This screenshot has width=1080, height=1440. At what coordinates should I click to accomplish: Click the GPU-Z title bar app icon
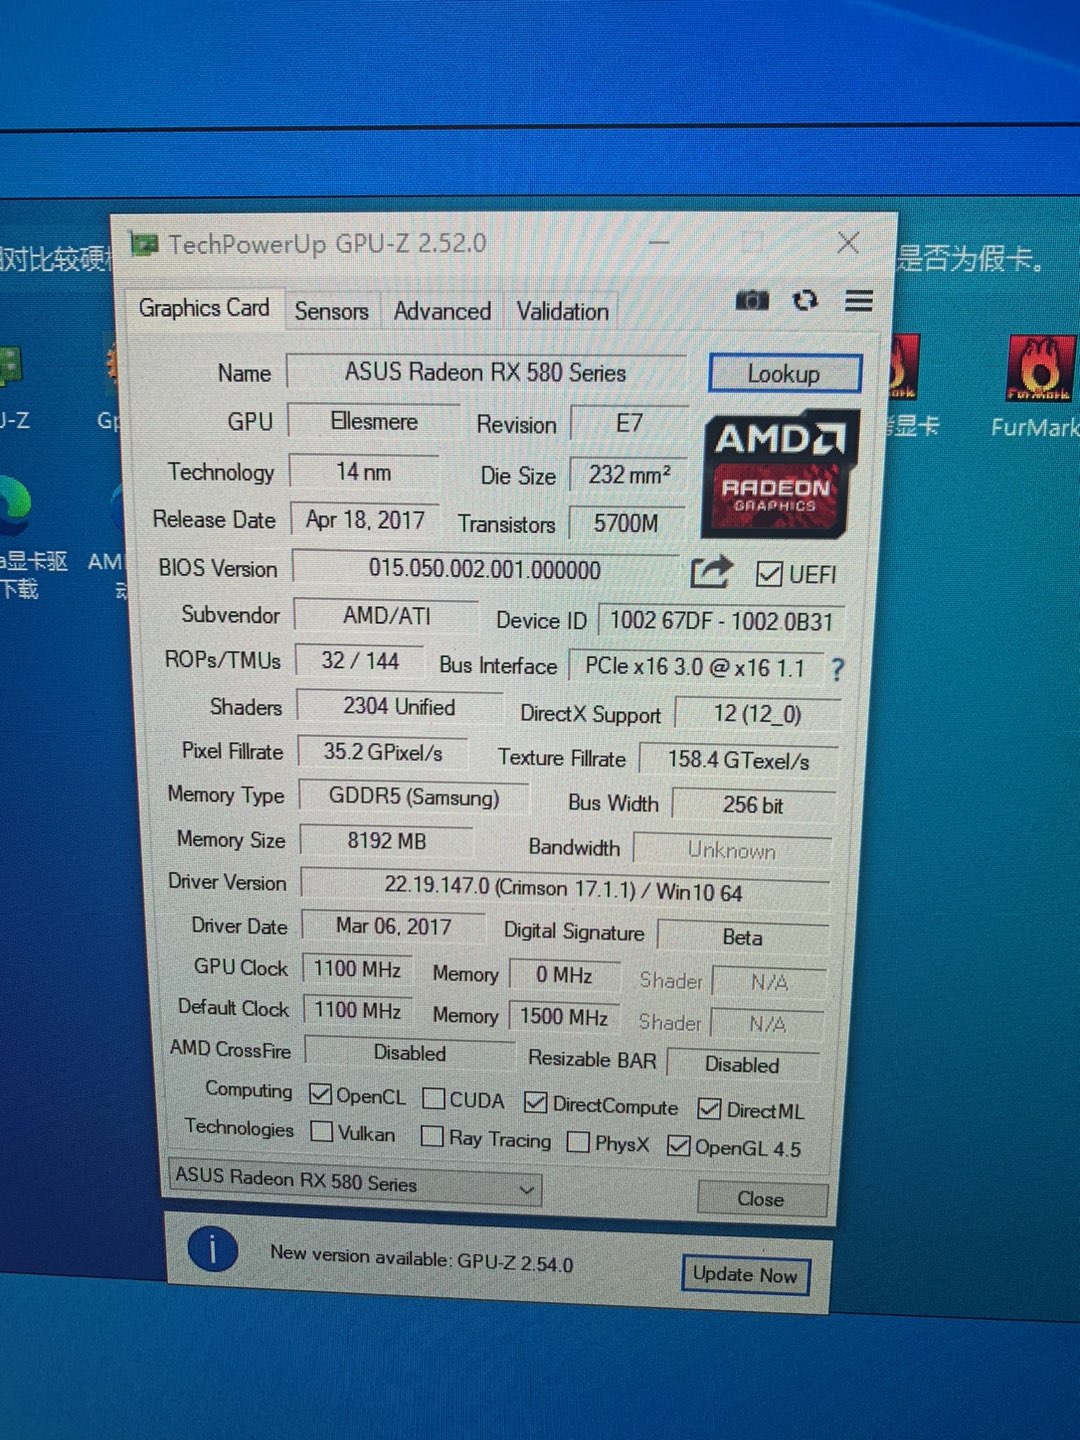click(x=145, y=244)
